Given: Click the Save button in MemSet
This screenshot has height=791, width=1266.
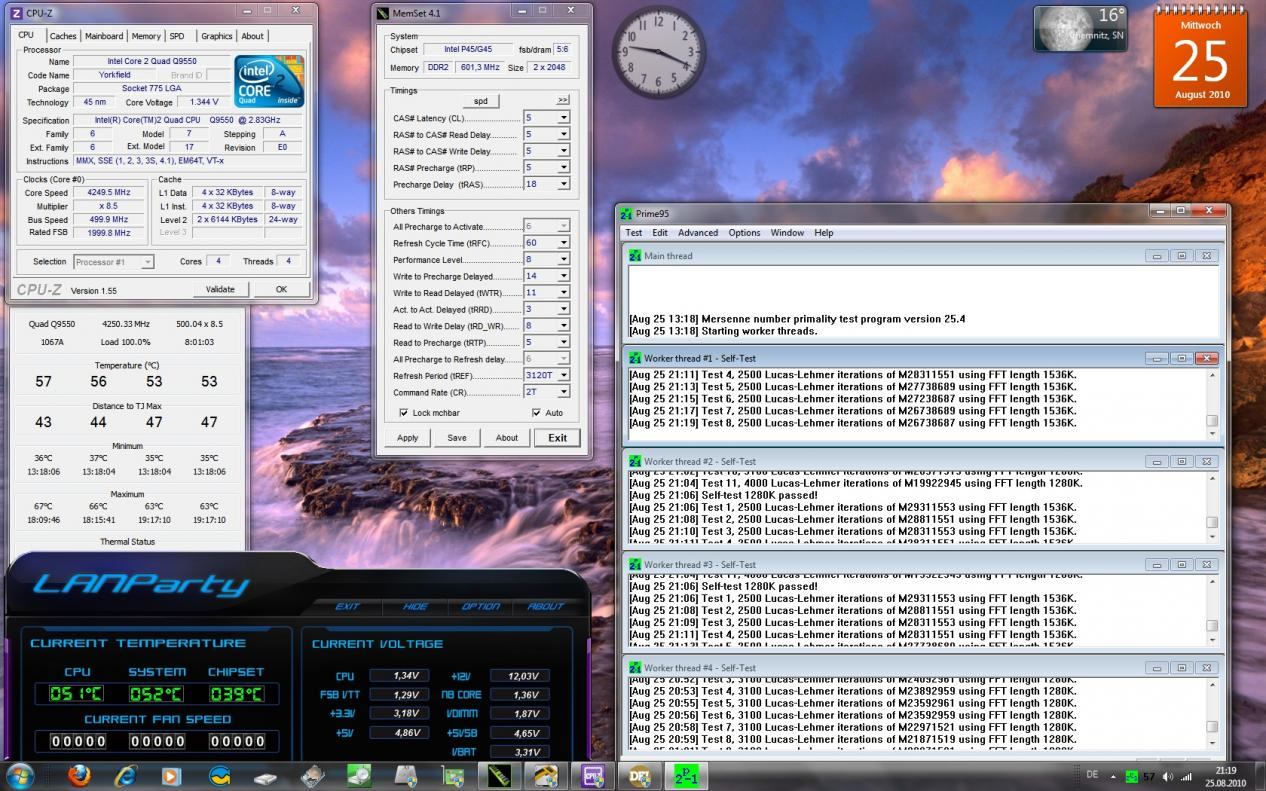Looking at the screenshot, I should 457,438.
